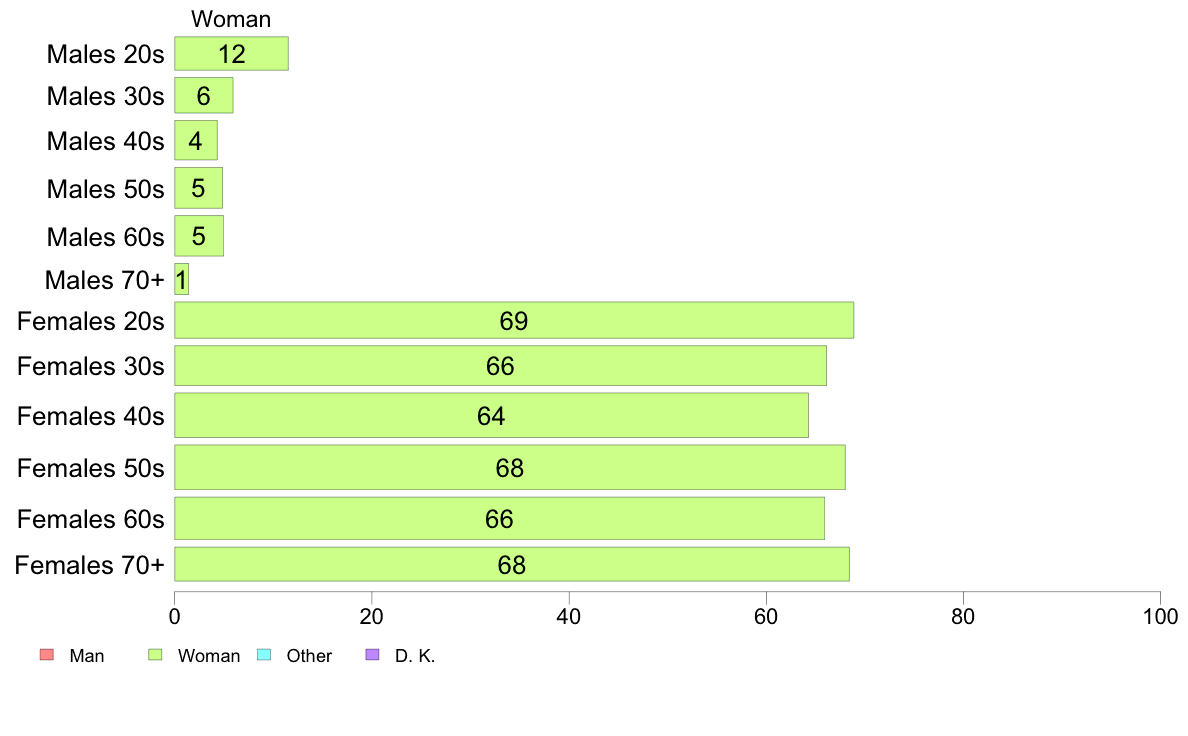Click the Other legend text label
Image resolution: width=1188 pixels, height=736 pixels.
[x=309, y=656]
